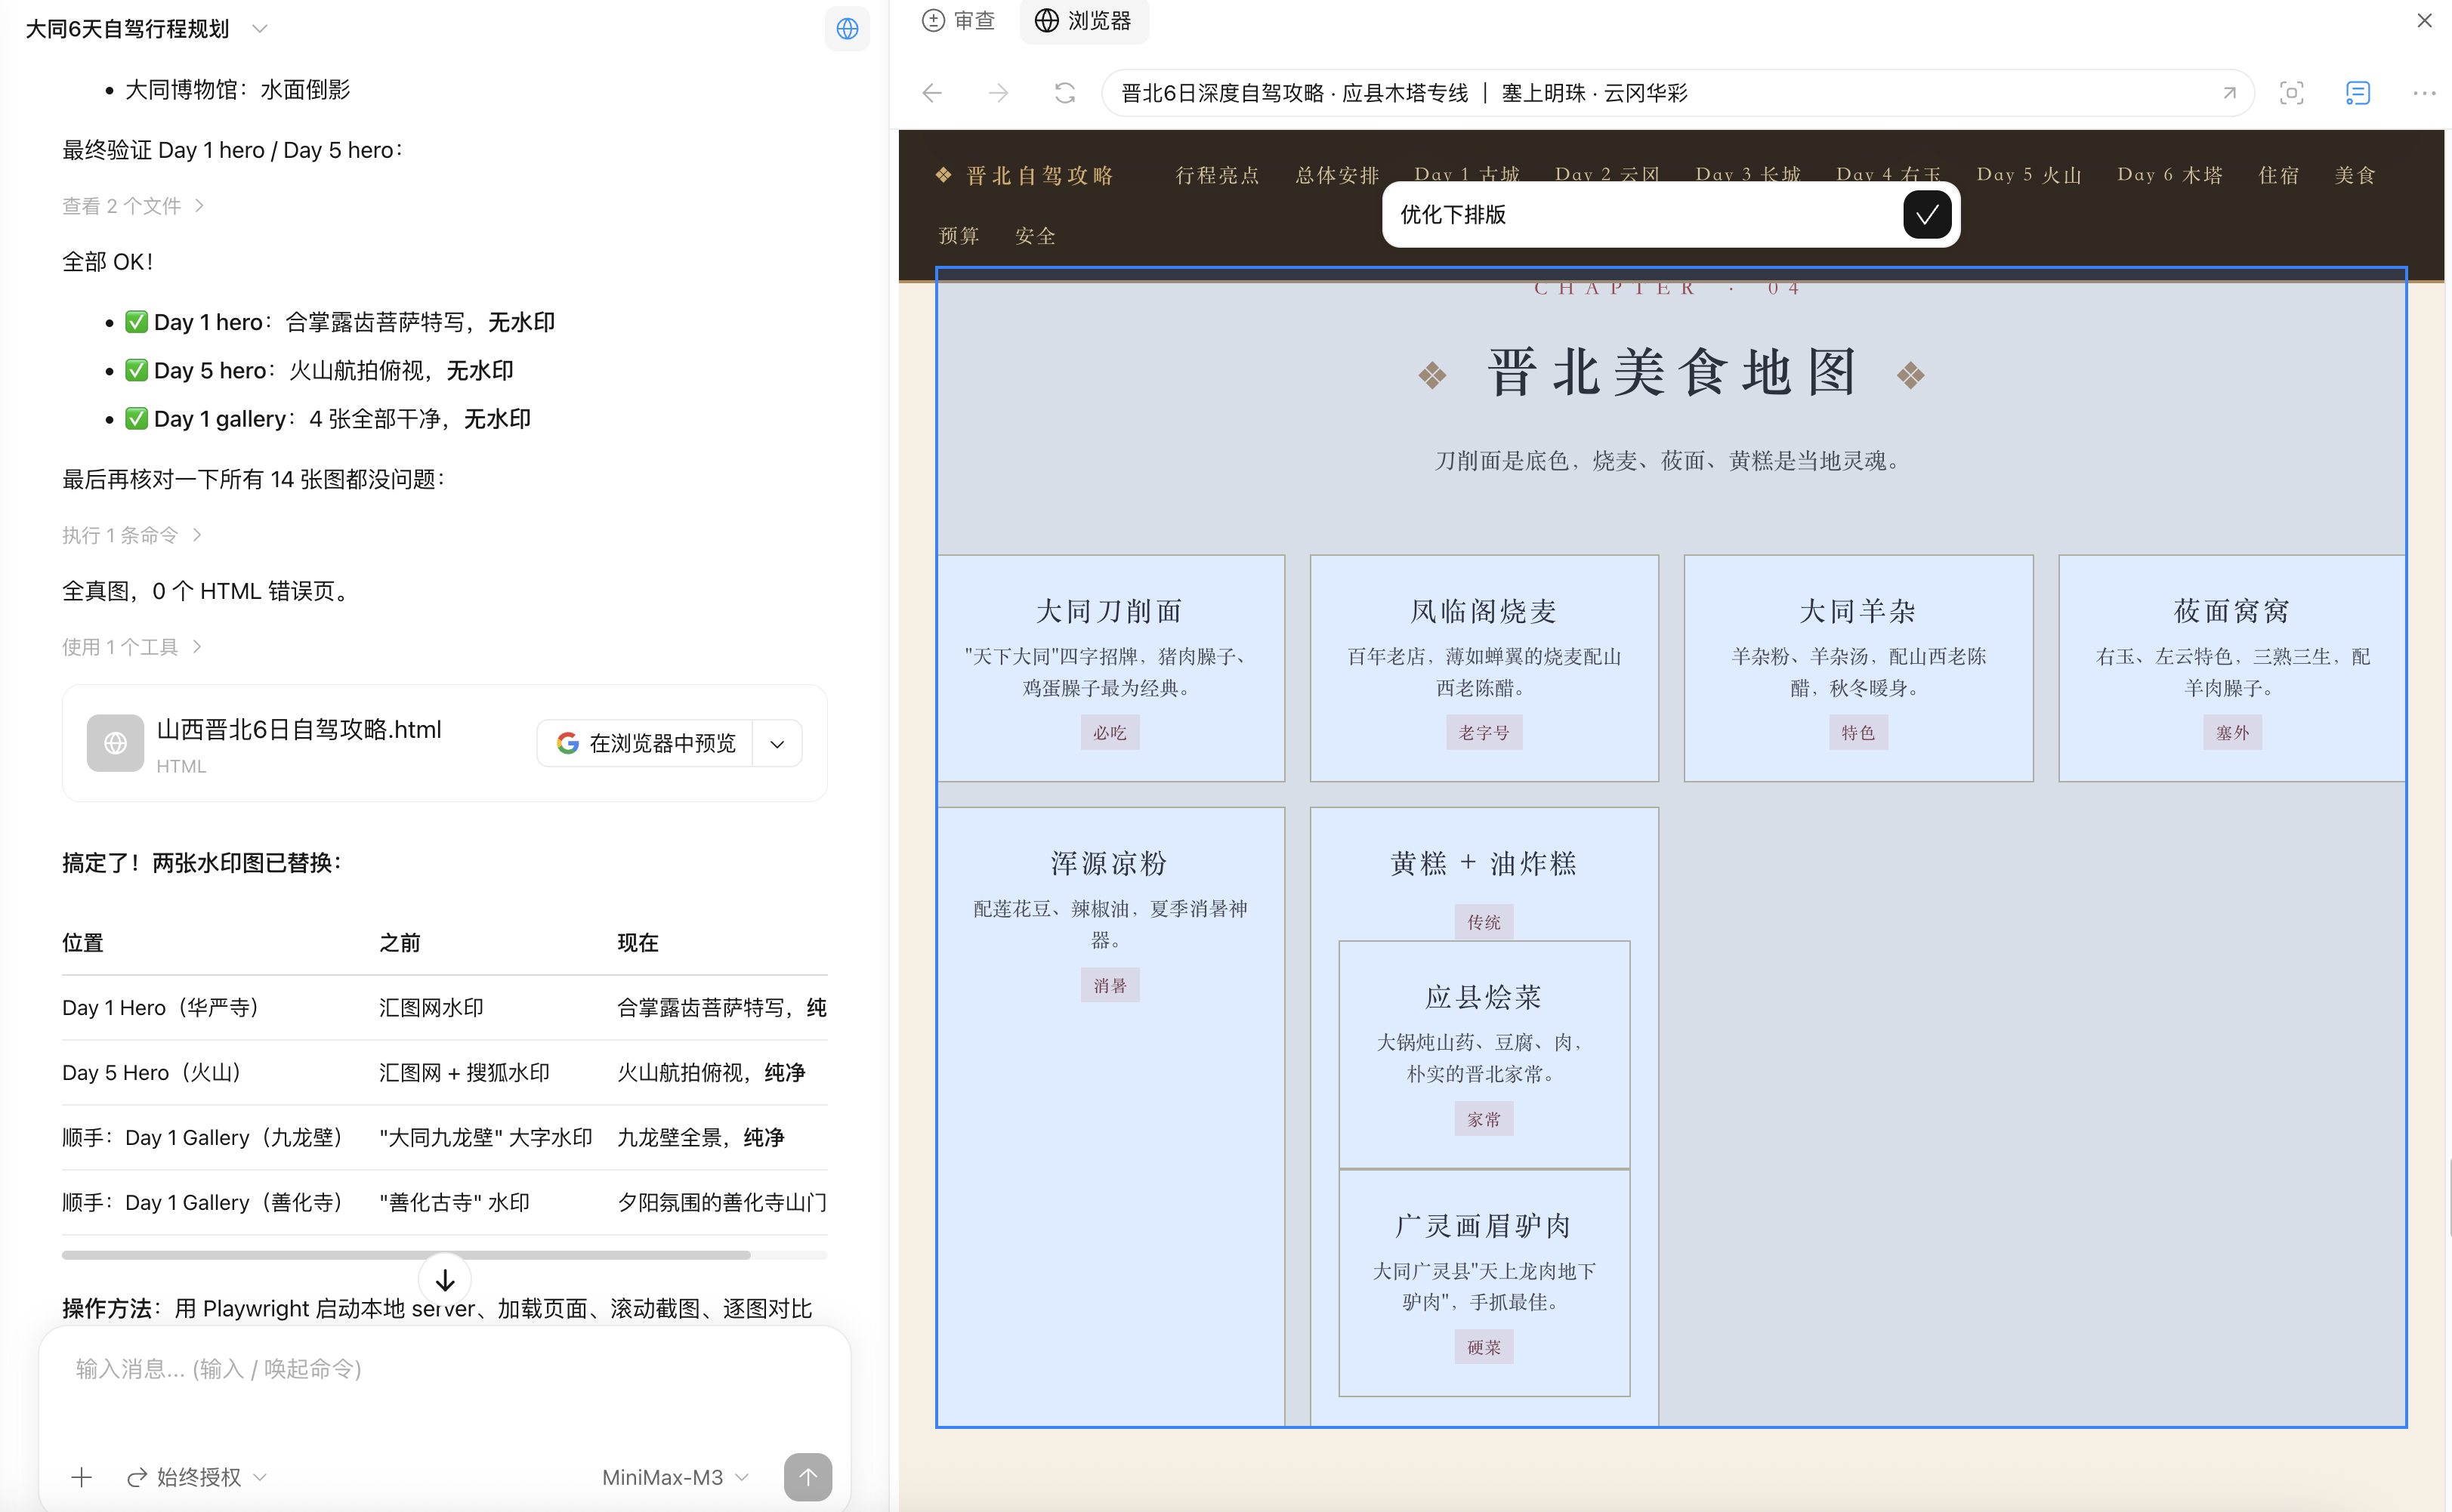Click the 浑源凉粉 card title
This screenshot has width=2452, height=1512.
pyautogui.click(x=1110, y=863)
